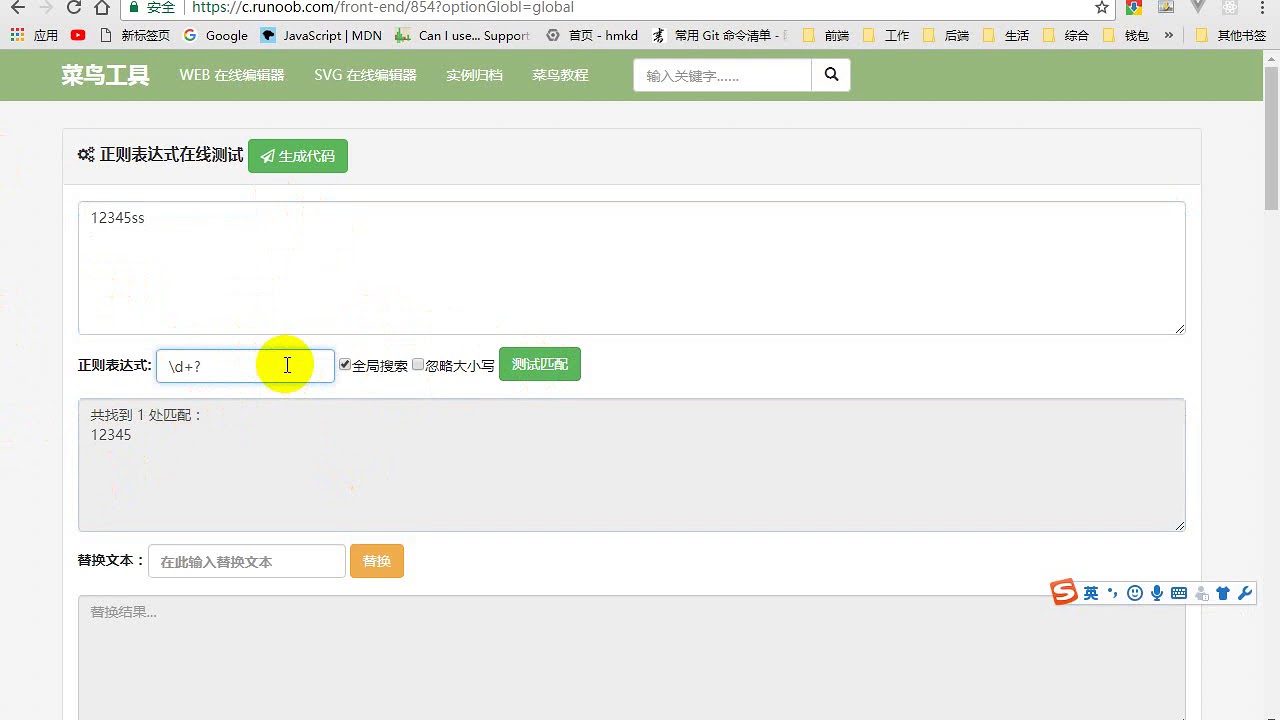The width and height of the screenshot is (1280, 720).
Task: Click the scrollbar up arrow
Action: tap(1272, 58)
